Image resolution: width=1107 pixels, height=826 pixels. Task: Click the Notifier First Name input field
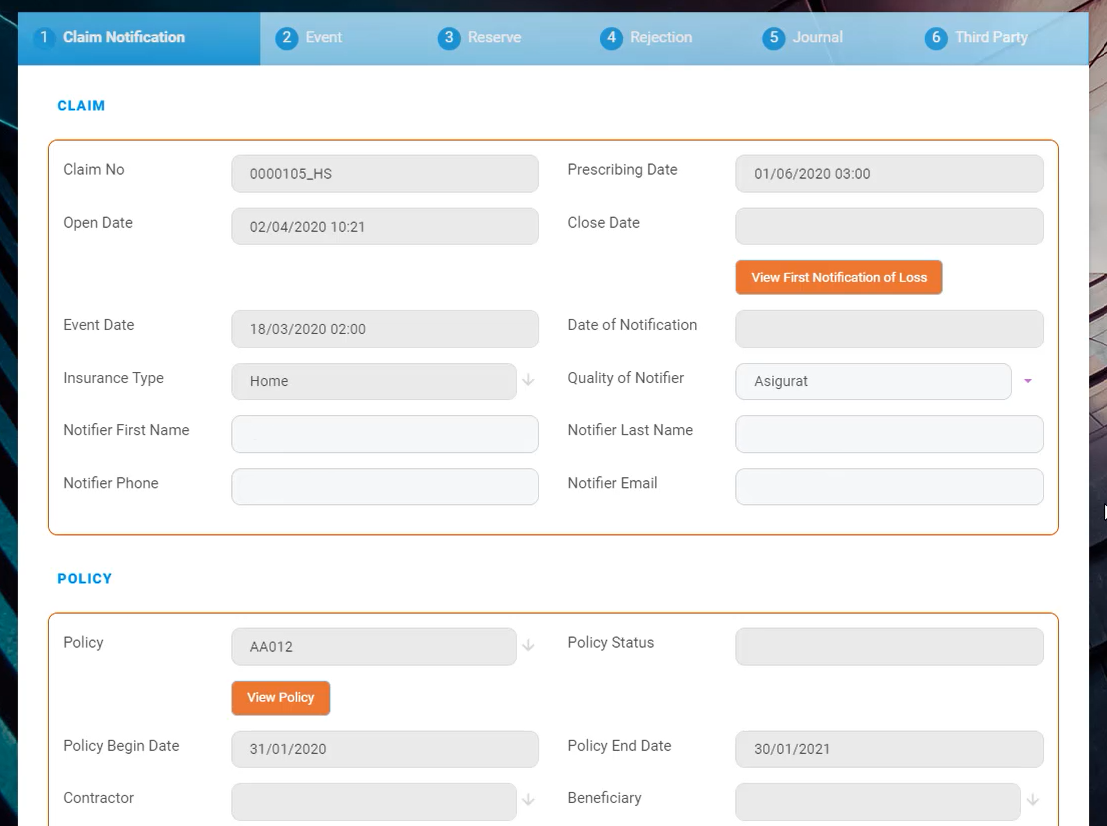[384, 434]
